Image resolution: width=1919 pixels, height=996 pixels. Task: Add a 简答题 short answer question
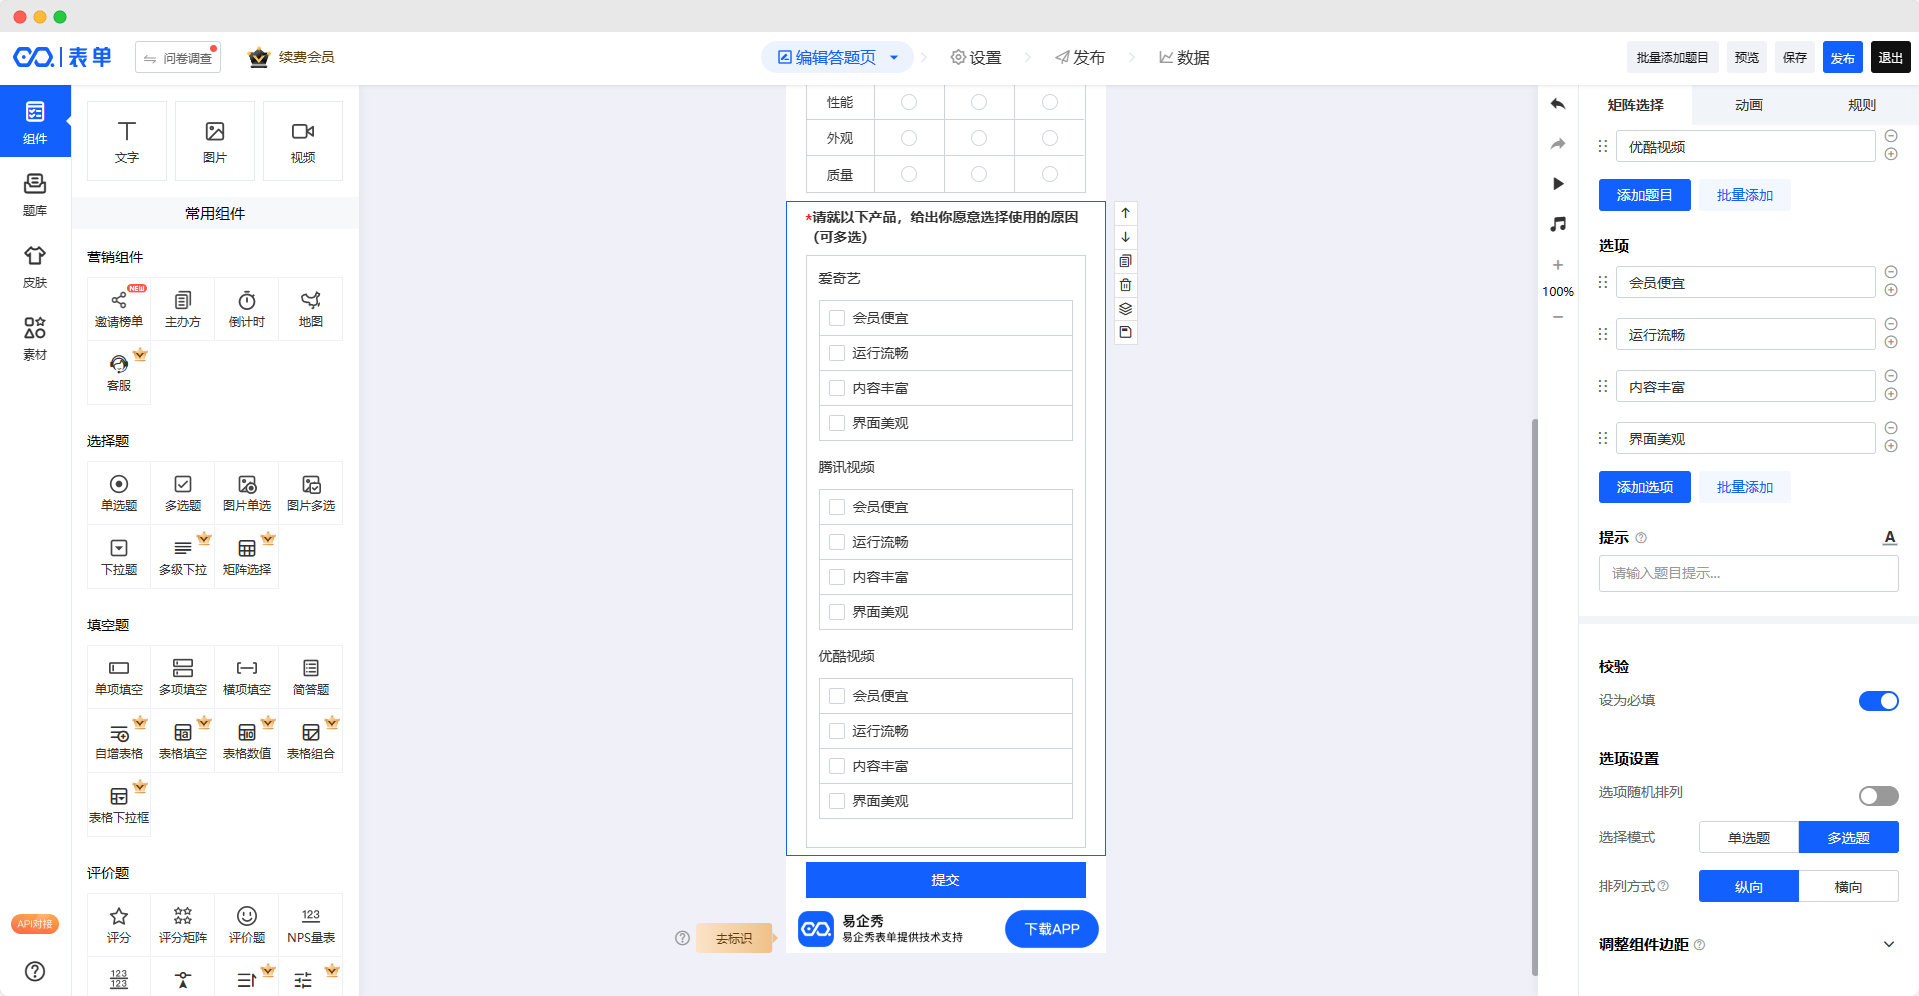point(311,677)
